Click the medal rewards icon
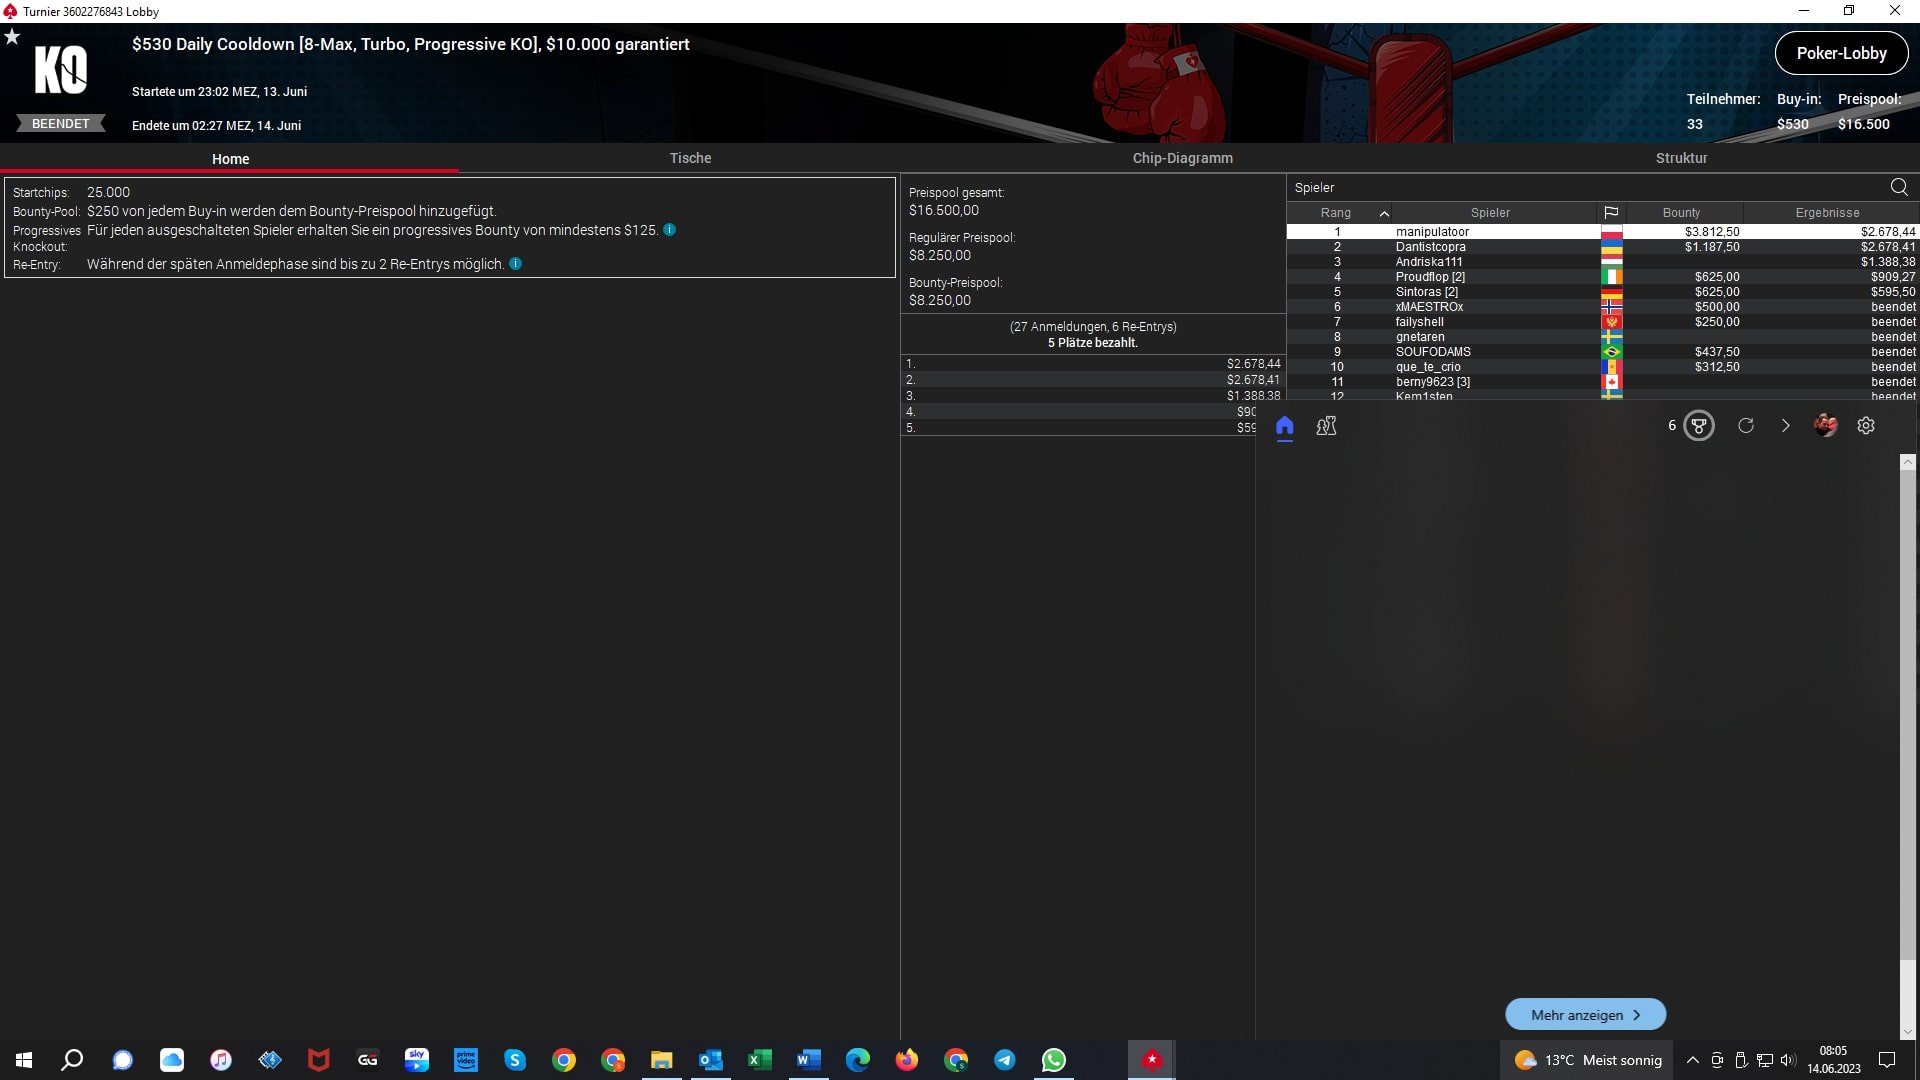This screenshot has height=1080, width=1920. point(1698,426)
